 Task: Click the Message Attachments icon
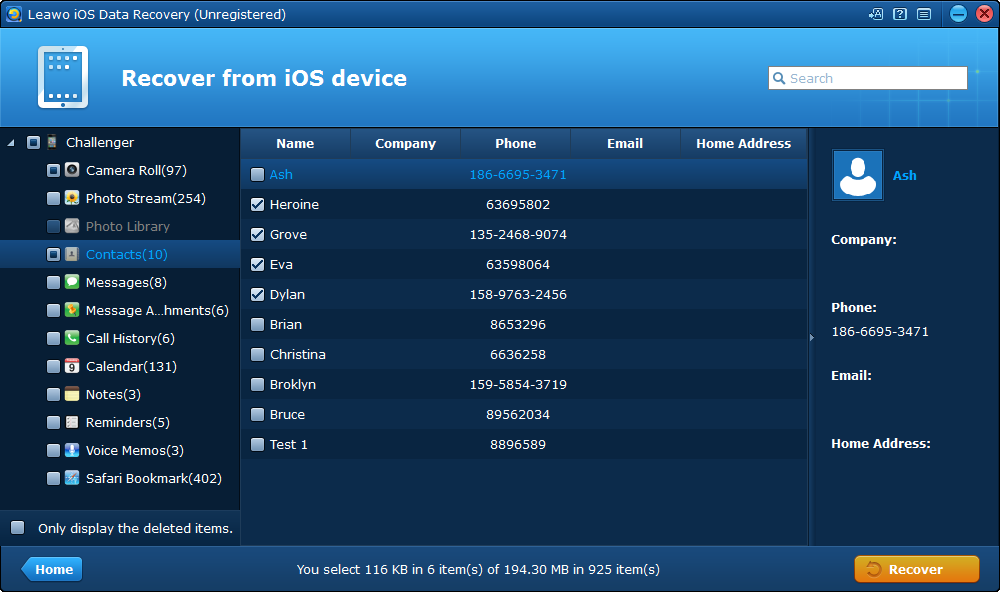72,310
